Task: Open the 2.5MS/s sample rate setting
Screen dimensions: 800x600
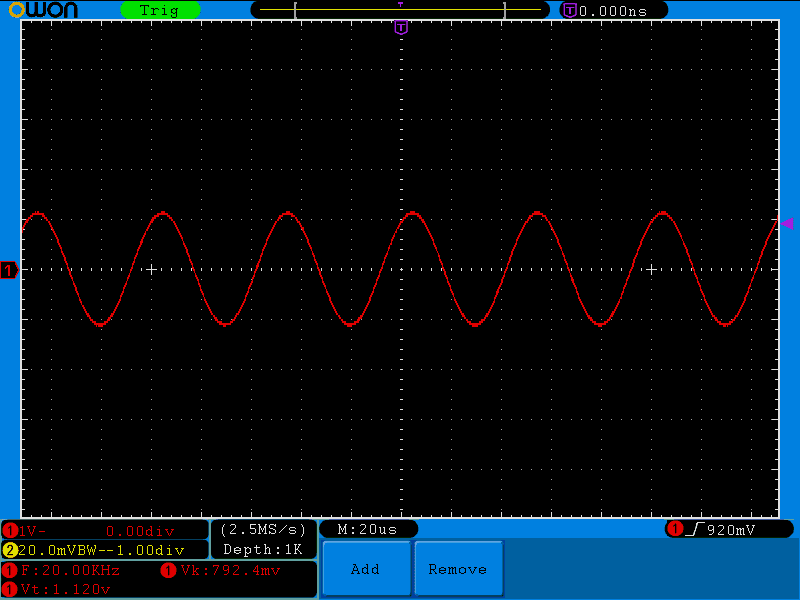Action: point(263,529)
